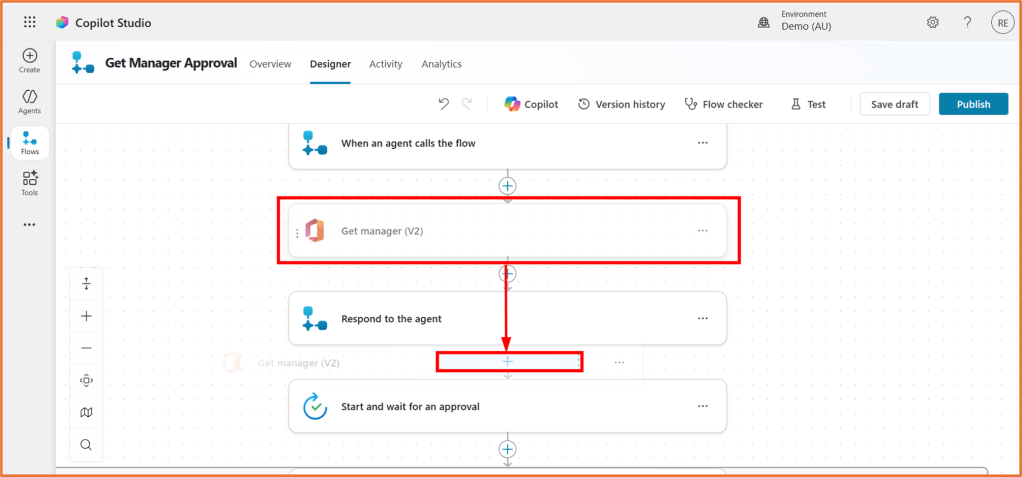The width and height of the screenshot is (1022, 477).
Task: Open options menu for 'When an agent calls the flow'
Action: (x=703, y=143)
